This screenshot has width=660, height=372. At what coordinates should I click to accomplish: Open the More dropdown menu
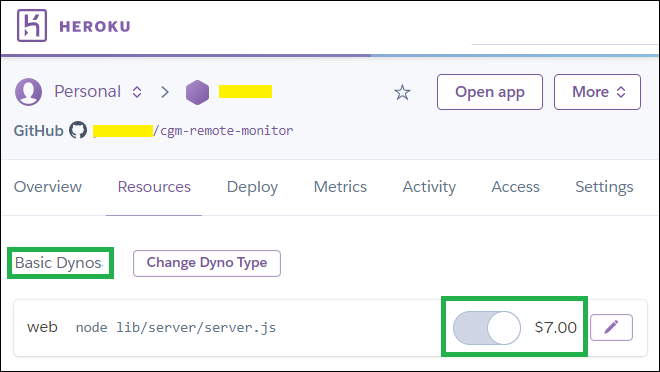597,92
